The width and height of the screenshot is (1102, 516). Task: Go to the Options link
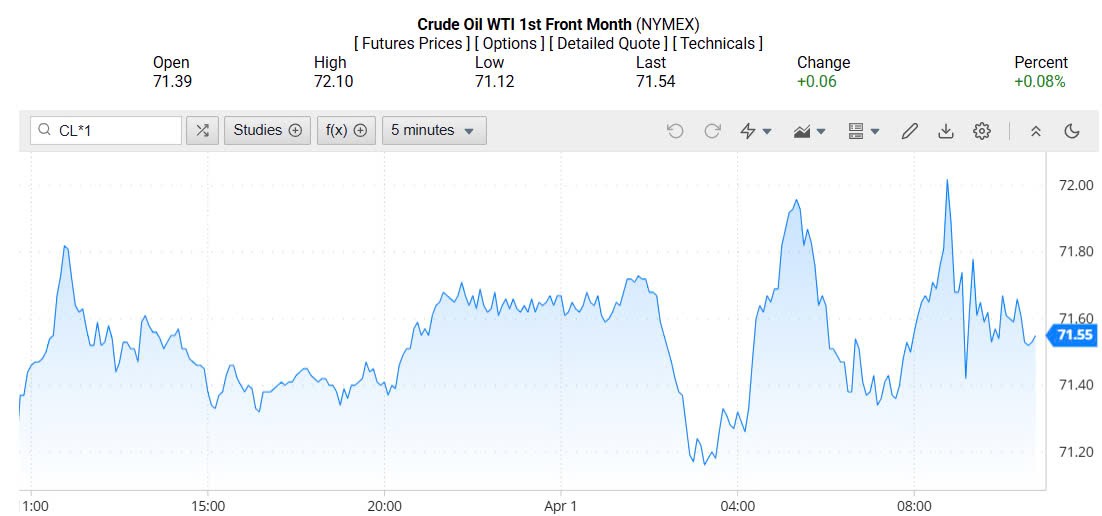(510, 43)
